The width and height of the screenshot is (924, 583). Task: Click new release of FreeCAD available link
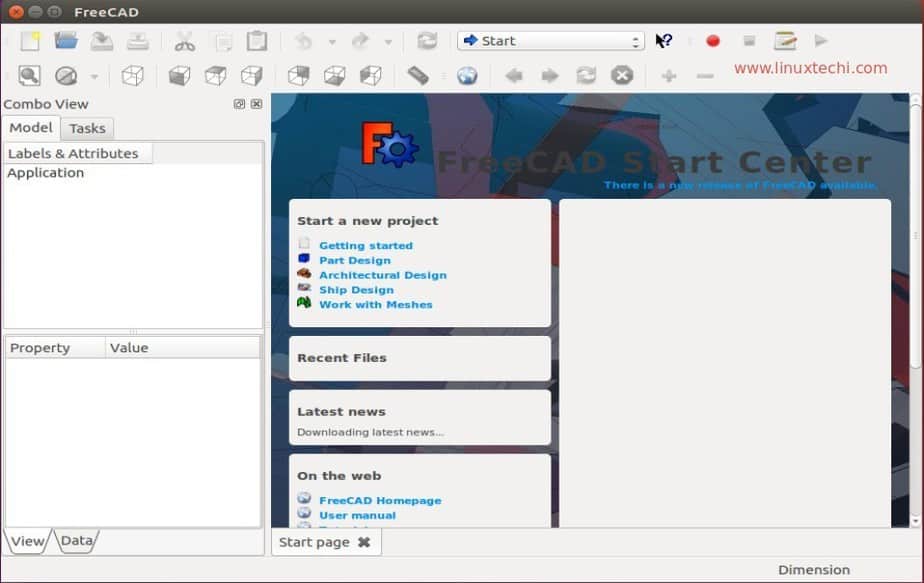(x=741, y=185)
